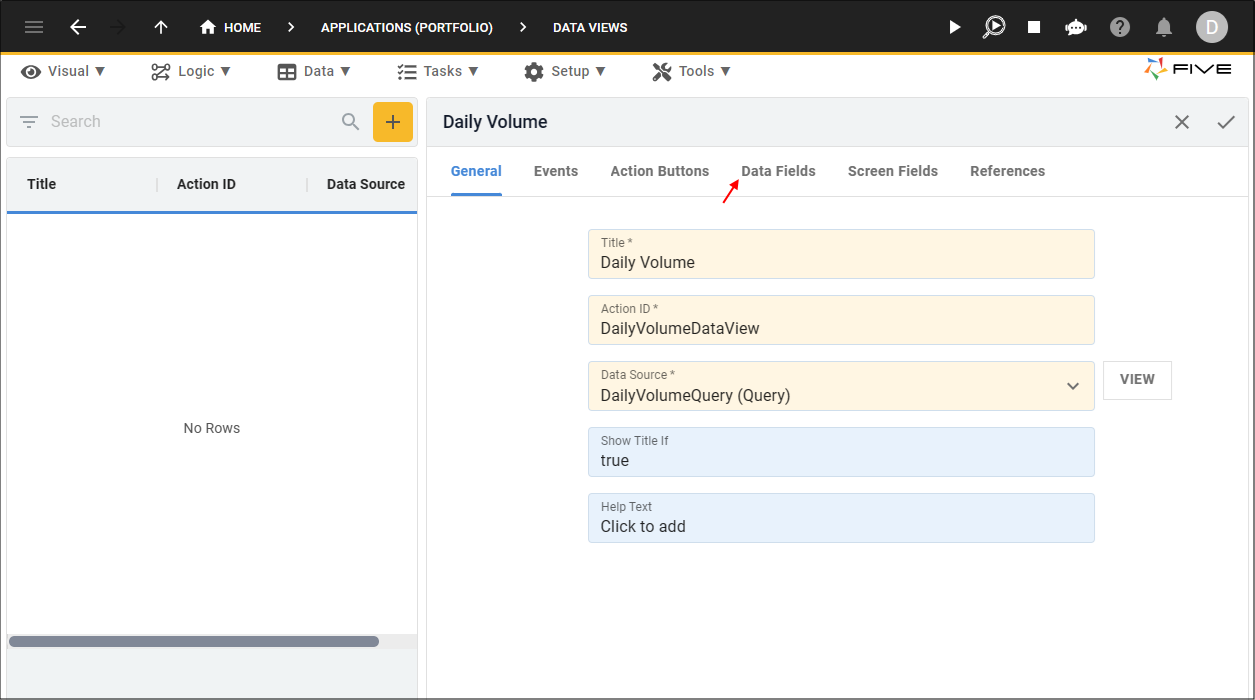The image size is (1255, 700).
Task: Click the Five logo
Action: 1188,69
